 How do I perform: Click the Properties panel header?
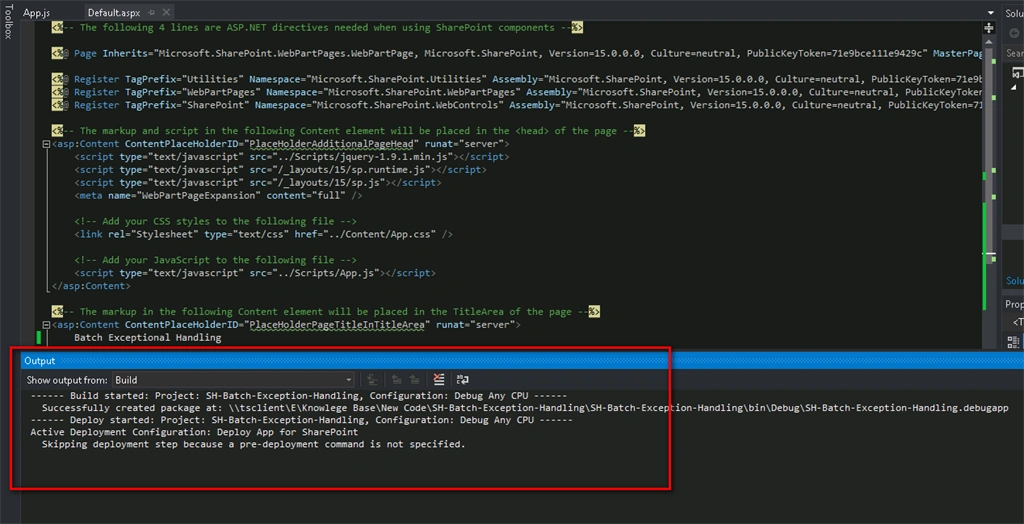[x=1014, y=304]
